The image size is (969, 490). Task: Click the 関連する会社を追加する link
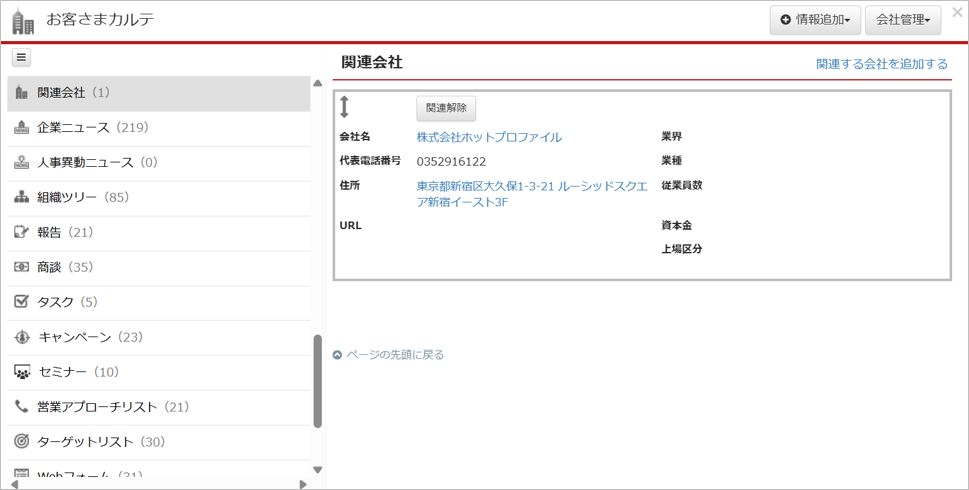[x=881, y=64]
